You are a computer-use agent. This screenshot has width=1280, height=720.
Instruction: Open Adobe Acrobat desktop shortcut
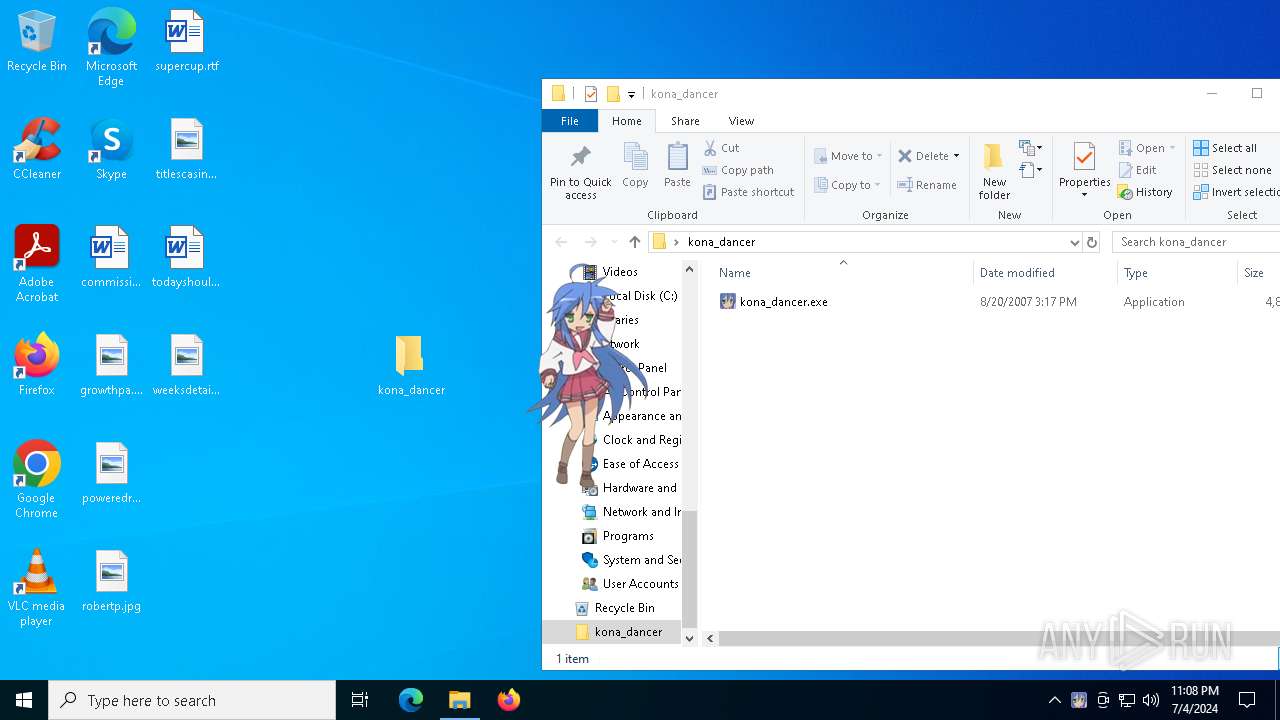pyautogui.click(x=37, y=264)
